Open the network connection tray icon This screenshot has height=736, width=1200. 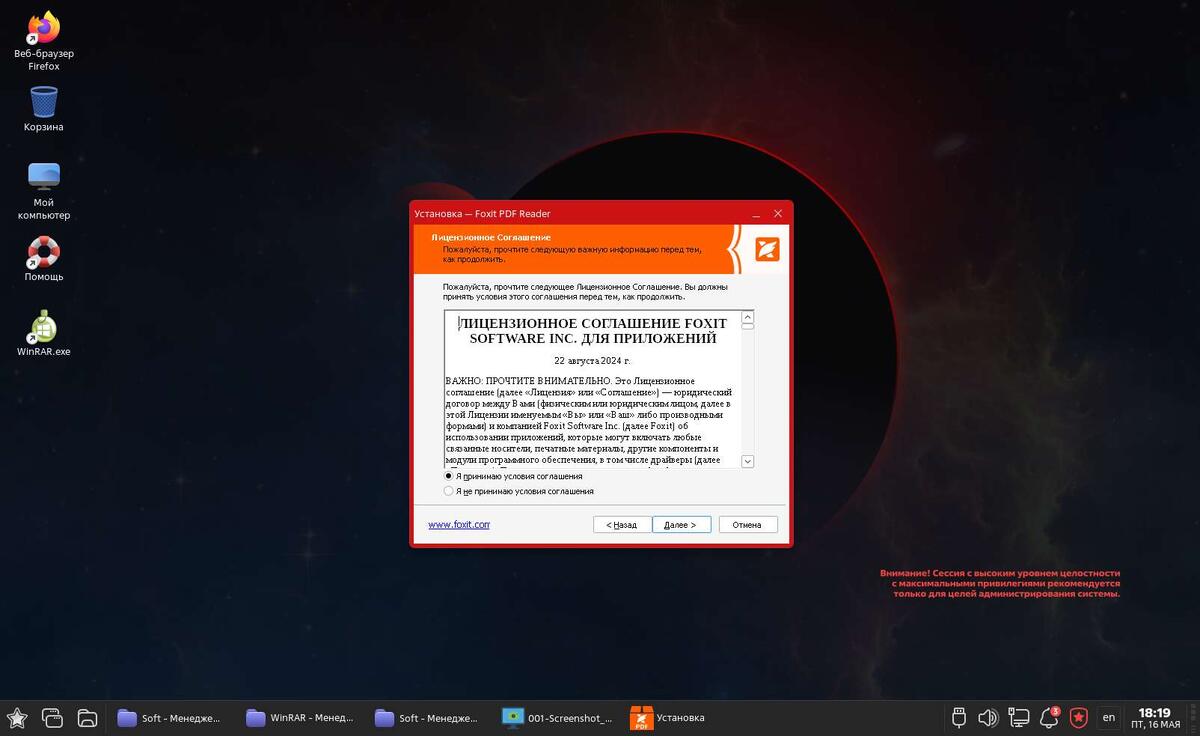point(1019,717)
